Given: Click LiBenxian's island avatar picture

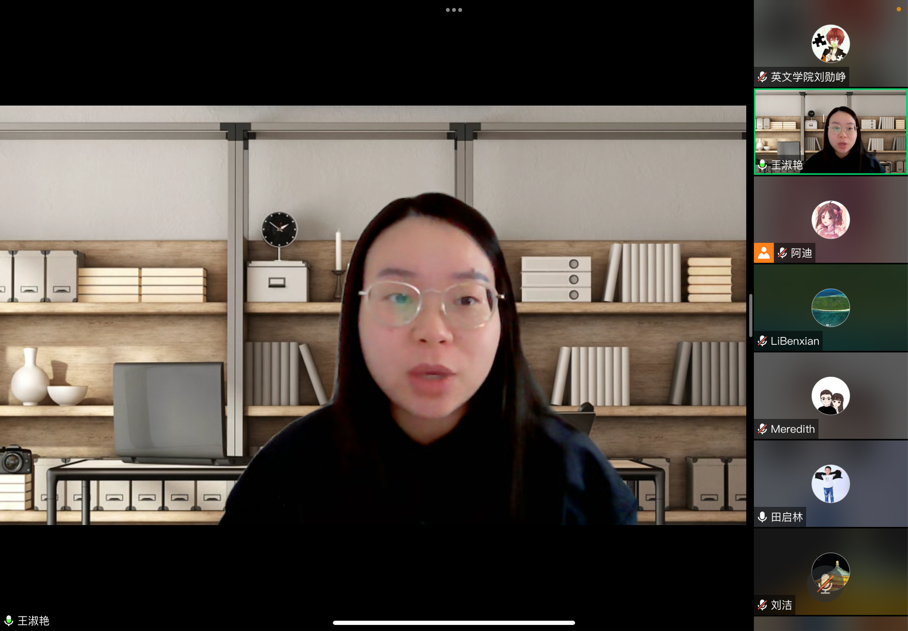Looking at the screenshot, I should tap(830, 308).
